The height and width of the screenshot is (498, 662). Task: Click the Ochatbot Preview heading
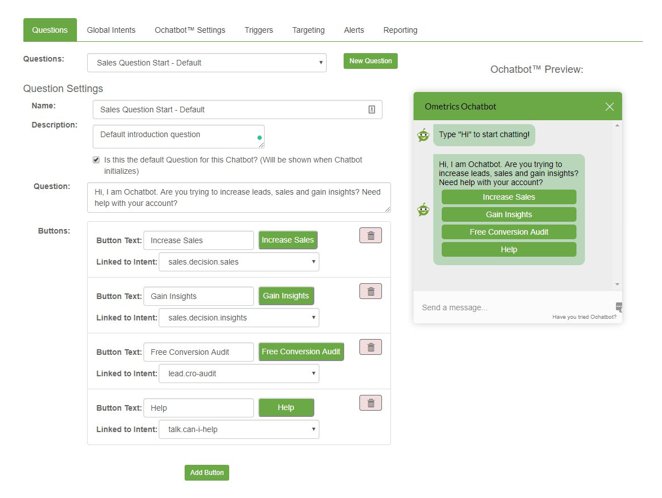tap(537, 69)
